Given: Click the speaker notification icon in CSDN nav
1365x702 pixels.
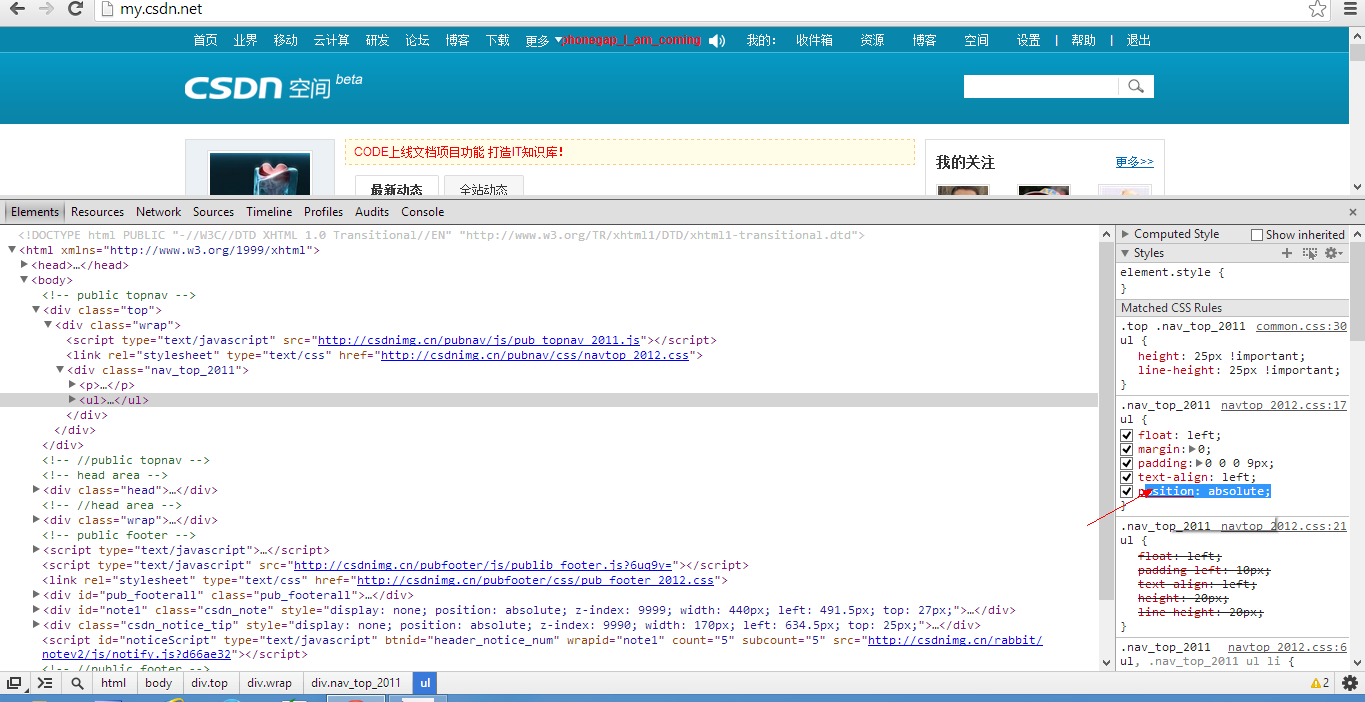Looking at the screenshot, I should coord(717,41).
